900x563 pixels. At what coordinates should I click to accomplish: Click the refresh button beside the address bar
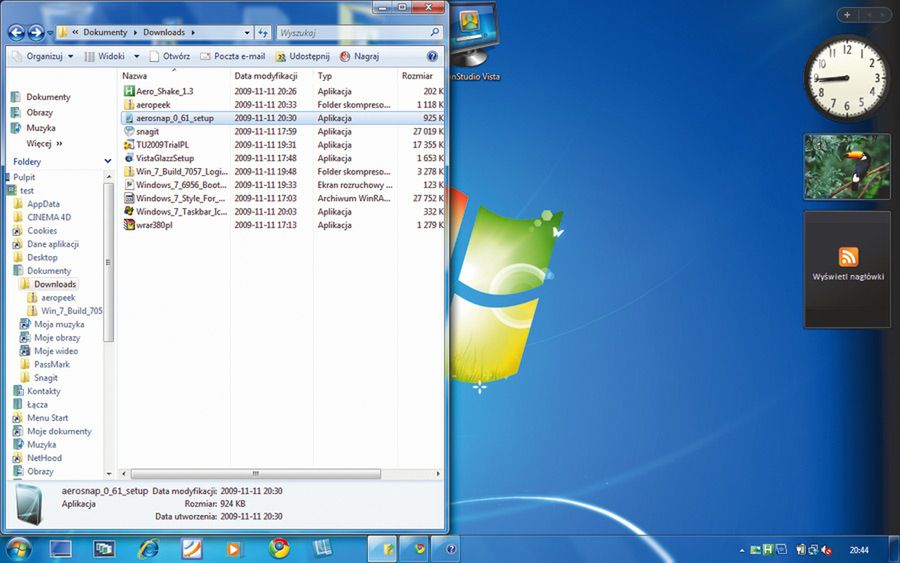pos(262,33)
